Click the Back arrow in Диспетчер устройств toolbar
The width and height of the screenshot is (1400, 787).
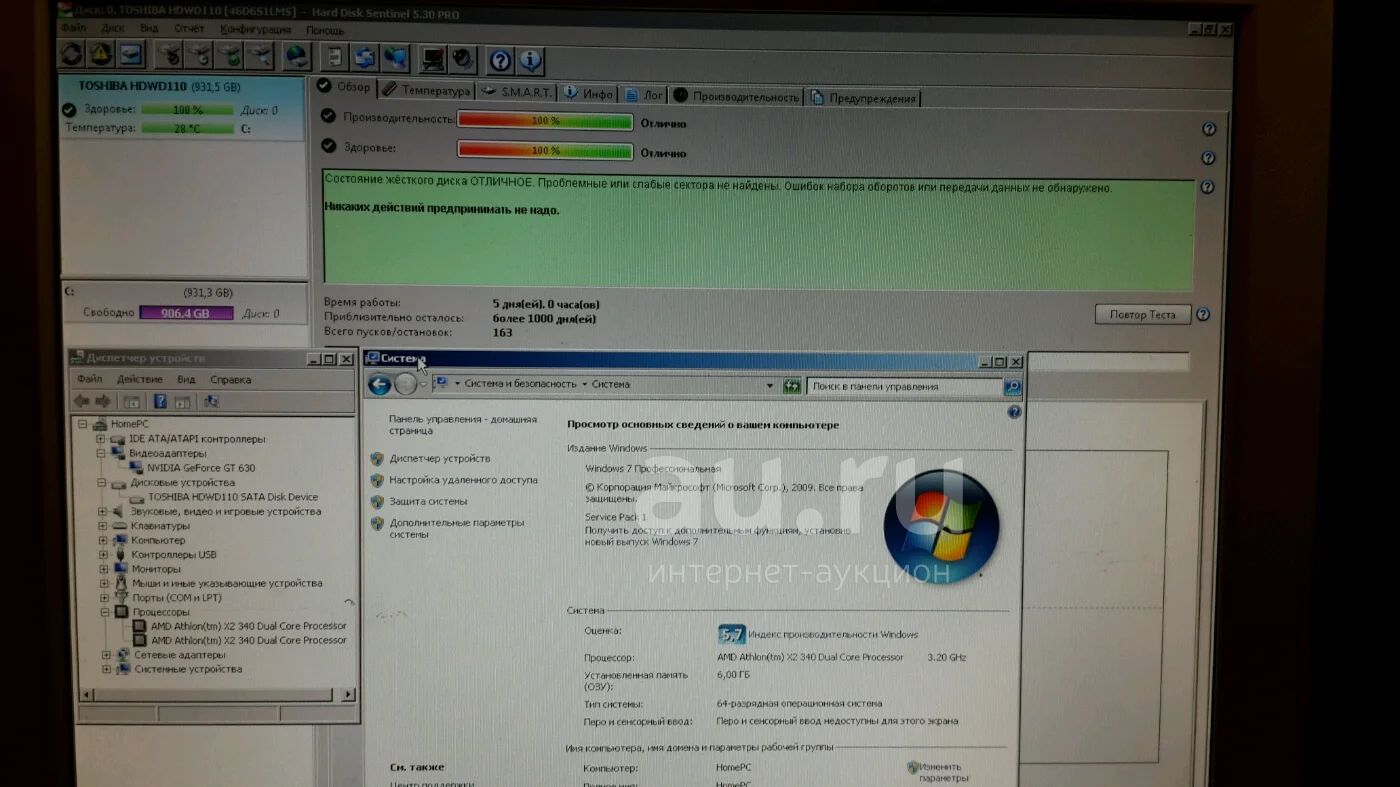[x=82, y=401]
